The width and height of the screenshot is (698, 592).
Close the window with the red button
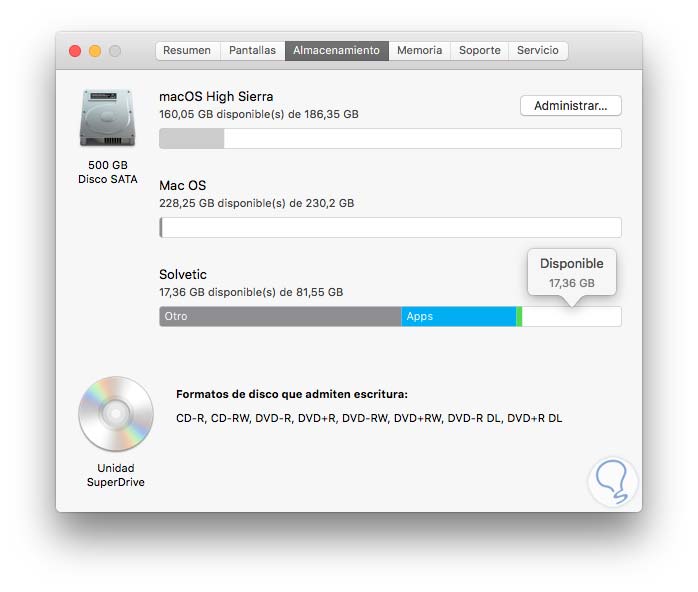coord(75,51)
